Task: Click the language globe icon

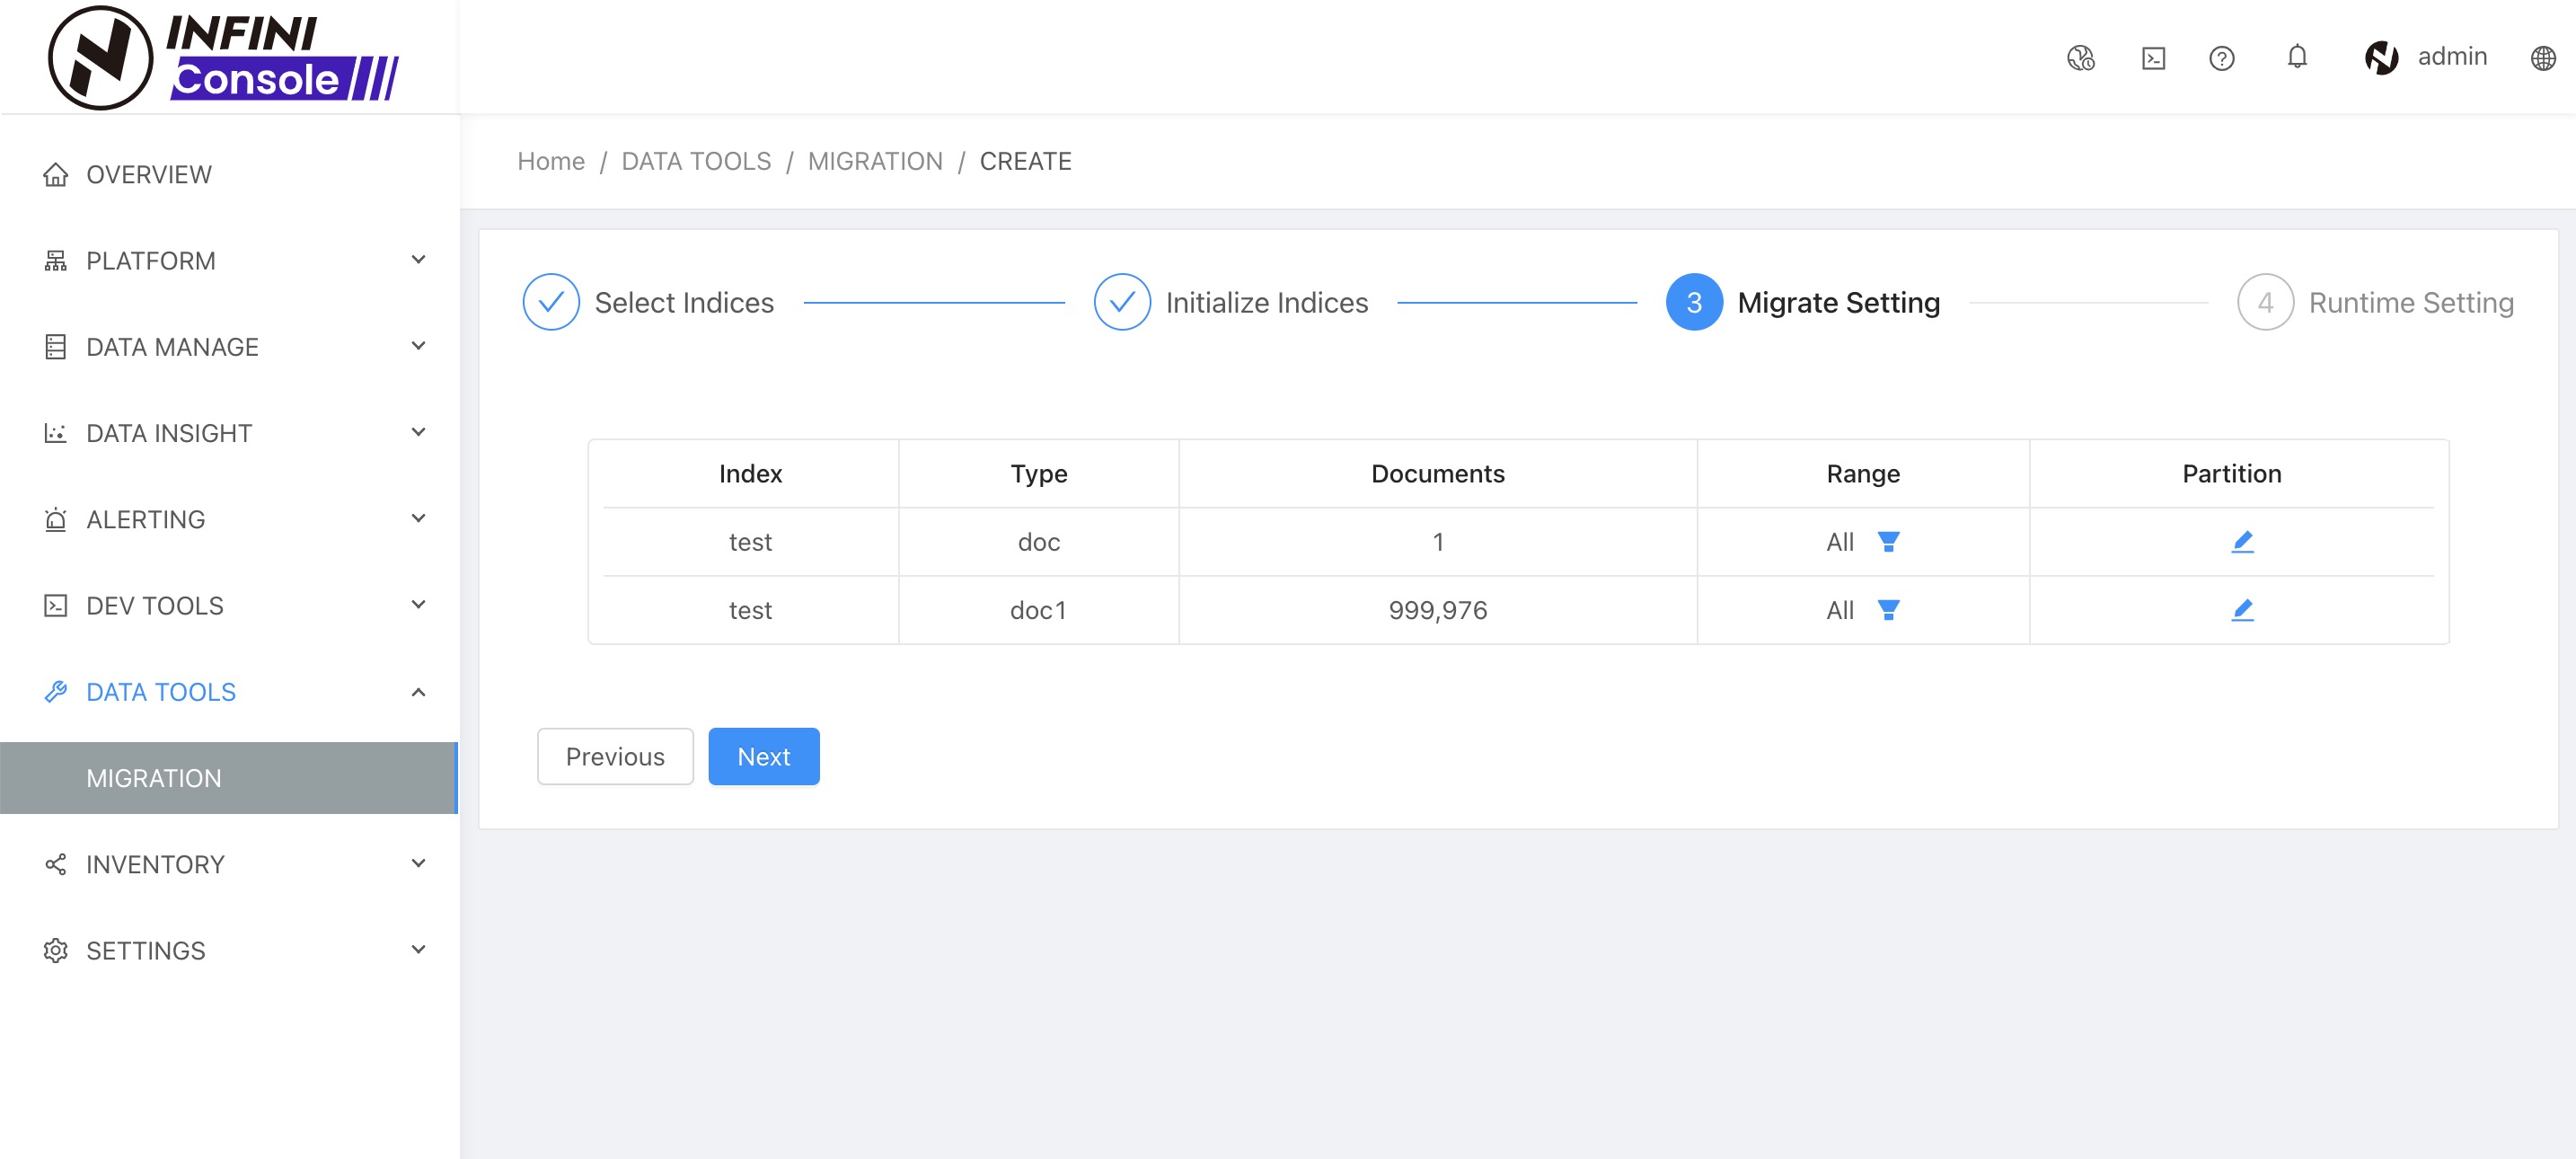Action: [2543, 58]
